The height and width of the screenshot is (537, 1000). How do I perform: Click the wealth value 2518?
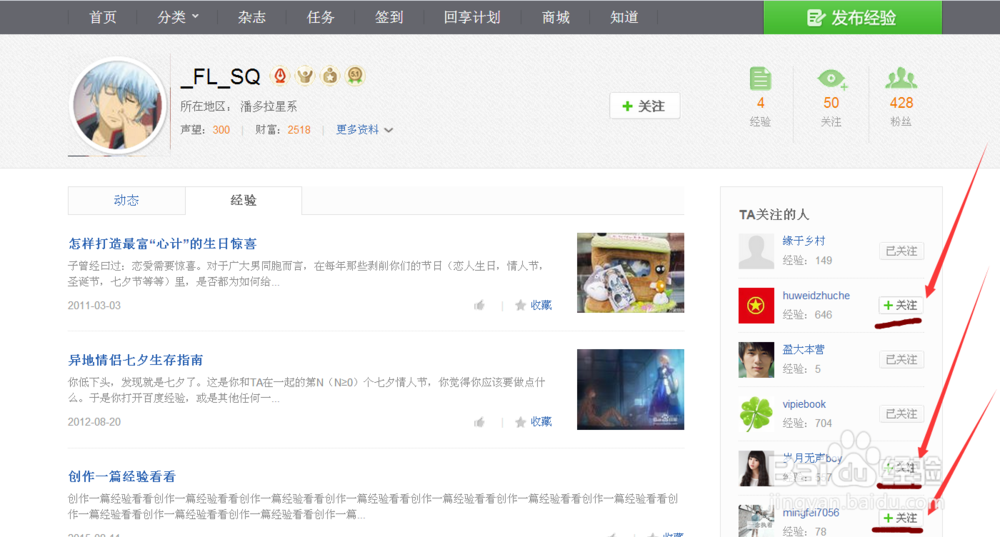click(298, 129)
